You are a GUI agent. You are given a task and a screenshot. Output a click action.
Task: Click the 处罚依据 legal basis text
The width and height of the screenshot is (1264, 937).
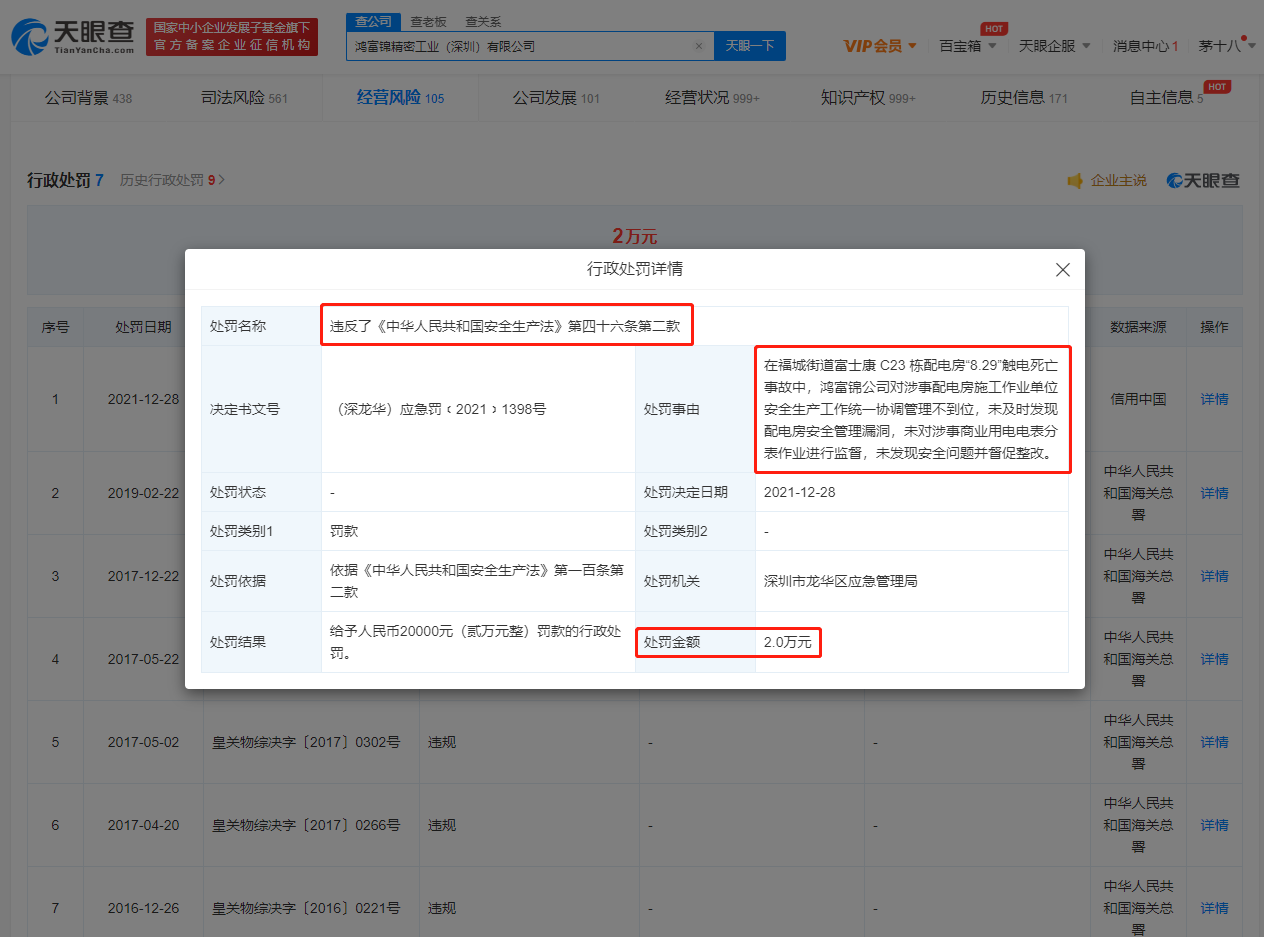click(x=477, y=581)
